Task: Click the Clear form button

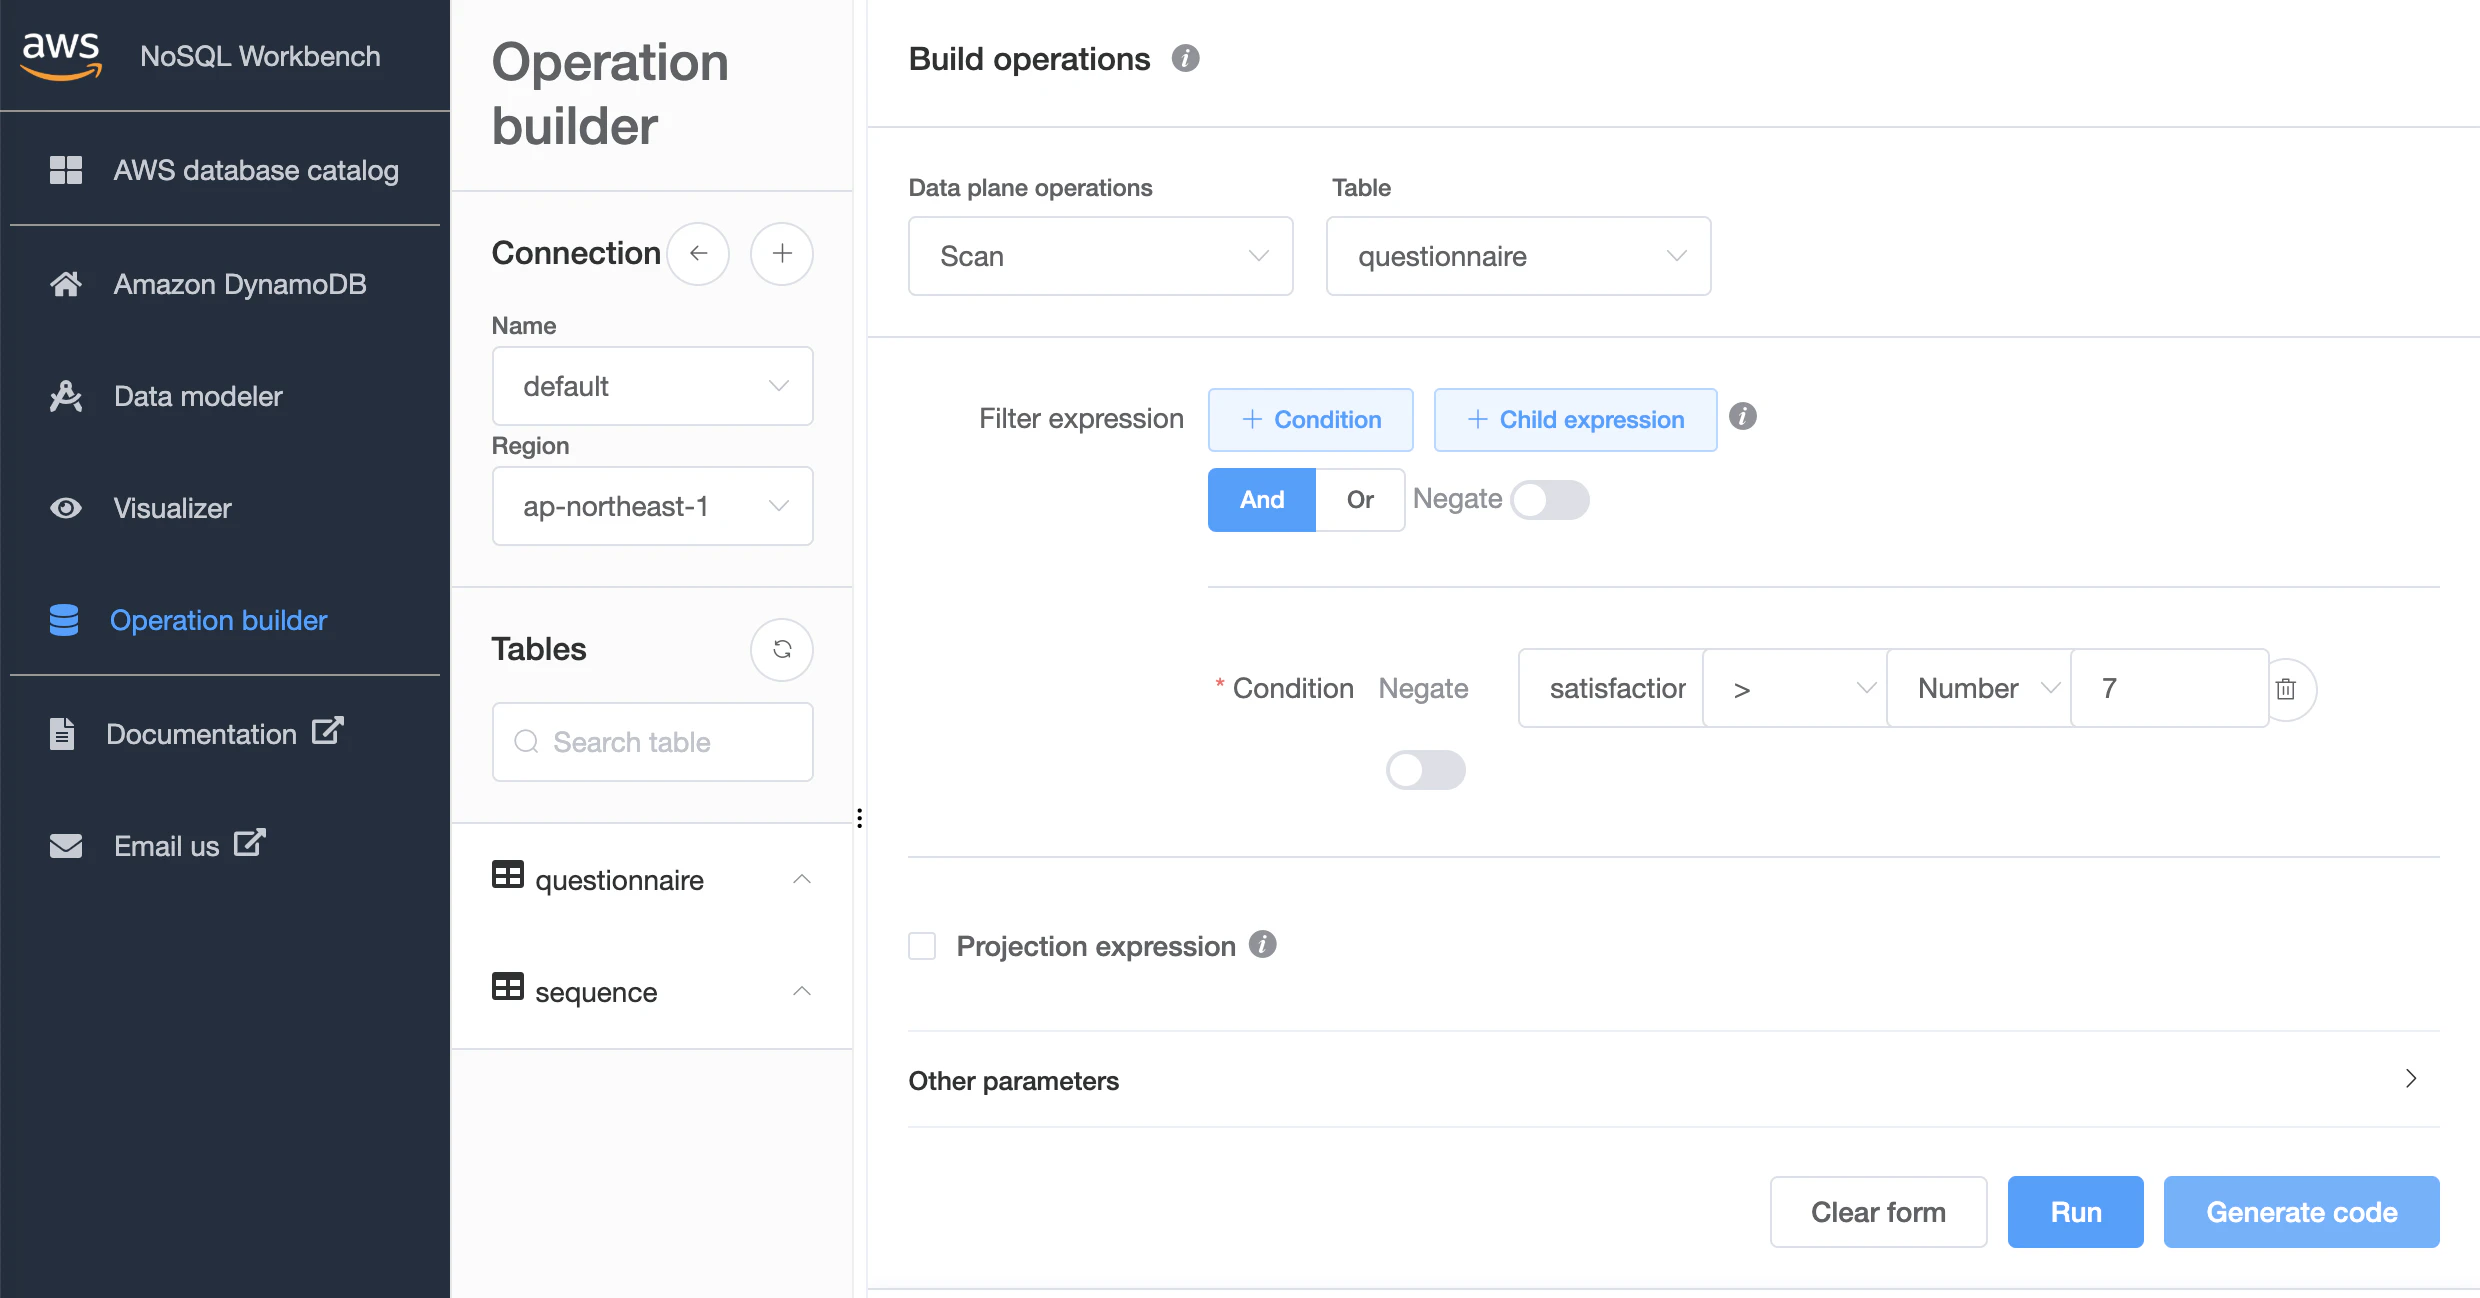Action: click(x=1878, y=1212)
